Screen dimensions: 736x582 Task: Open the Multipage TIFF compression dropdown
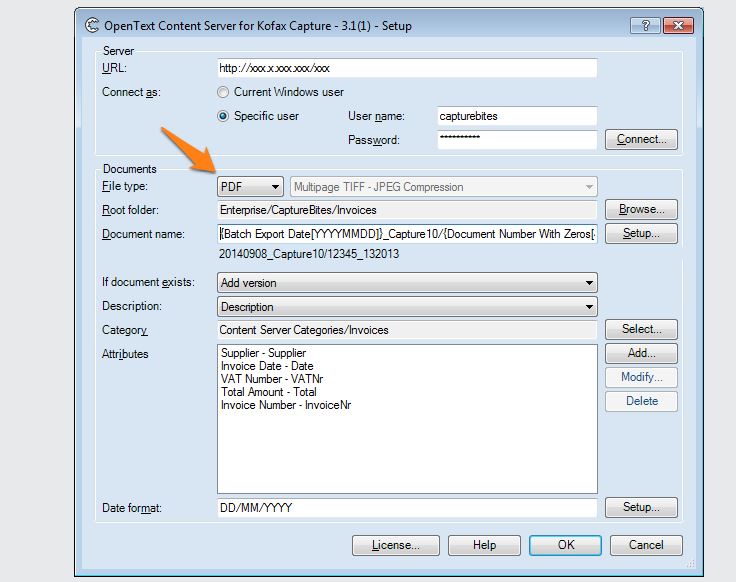pos(444,187)
